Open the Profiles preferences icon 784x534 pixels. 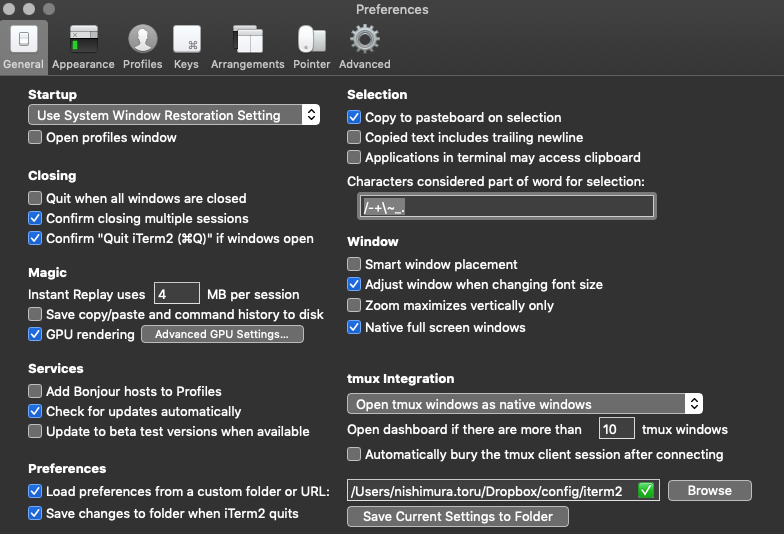point(143,40)
